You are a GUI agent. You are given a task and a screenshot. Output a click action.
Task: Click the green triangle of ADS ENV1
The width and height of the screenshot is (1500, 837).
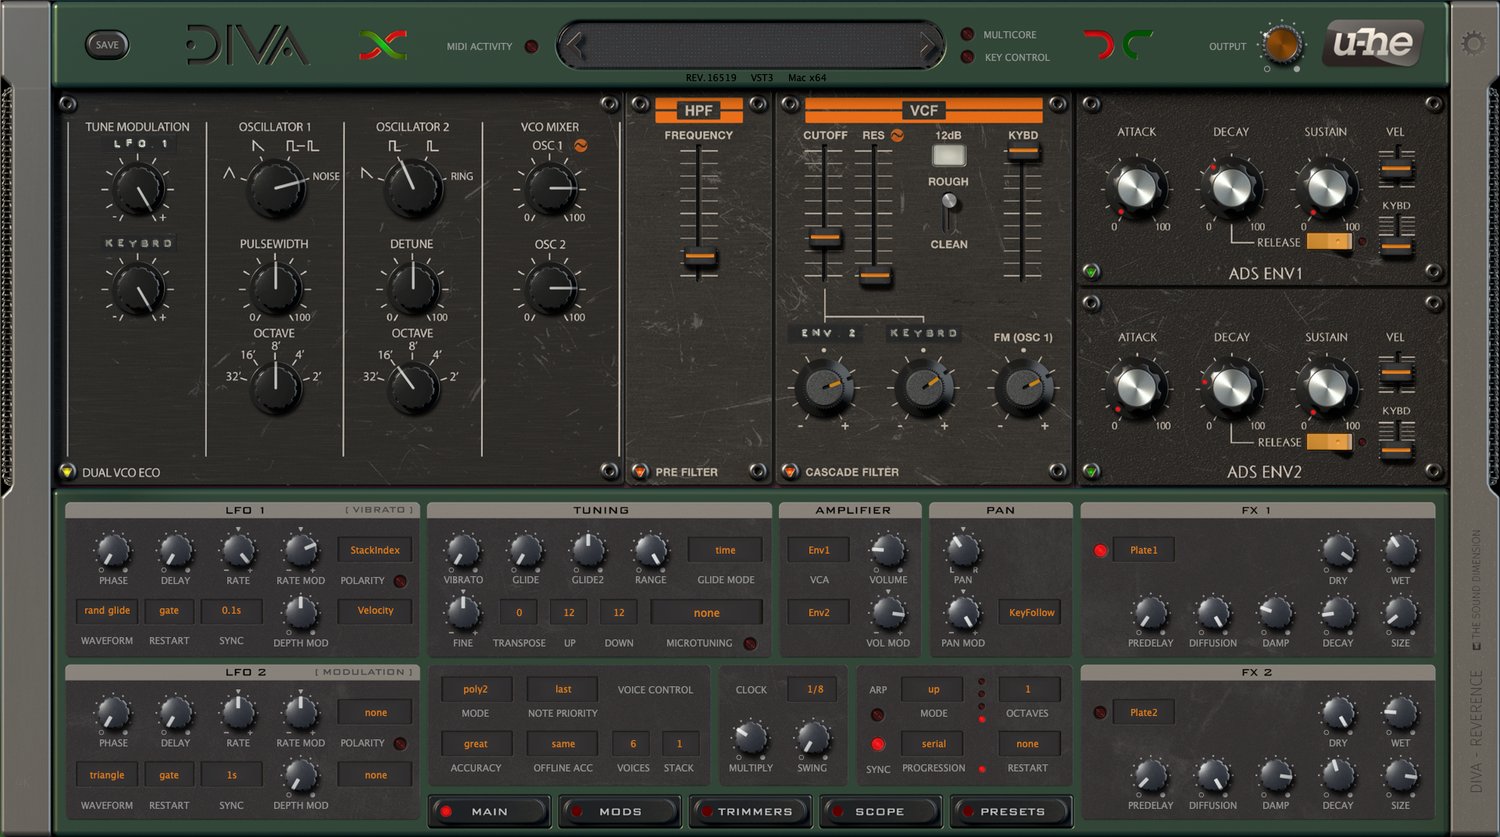pyautogui.click(x=1091, y=271)
